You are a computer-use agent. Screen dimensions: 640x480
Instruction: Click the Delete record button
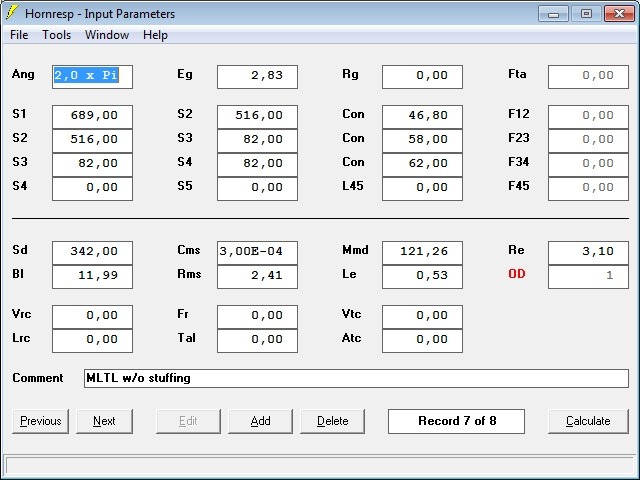coord(333,421)
